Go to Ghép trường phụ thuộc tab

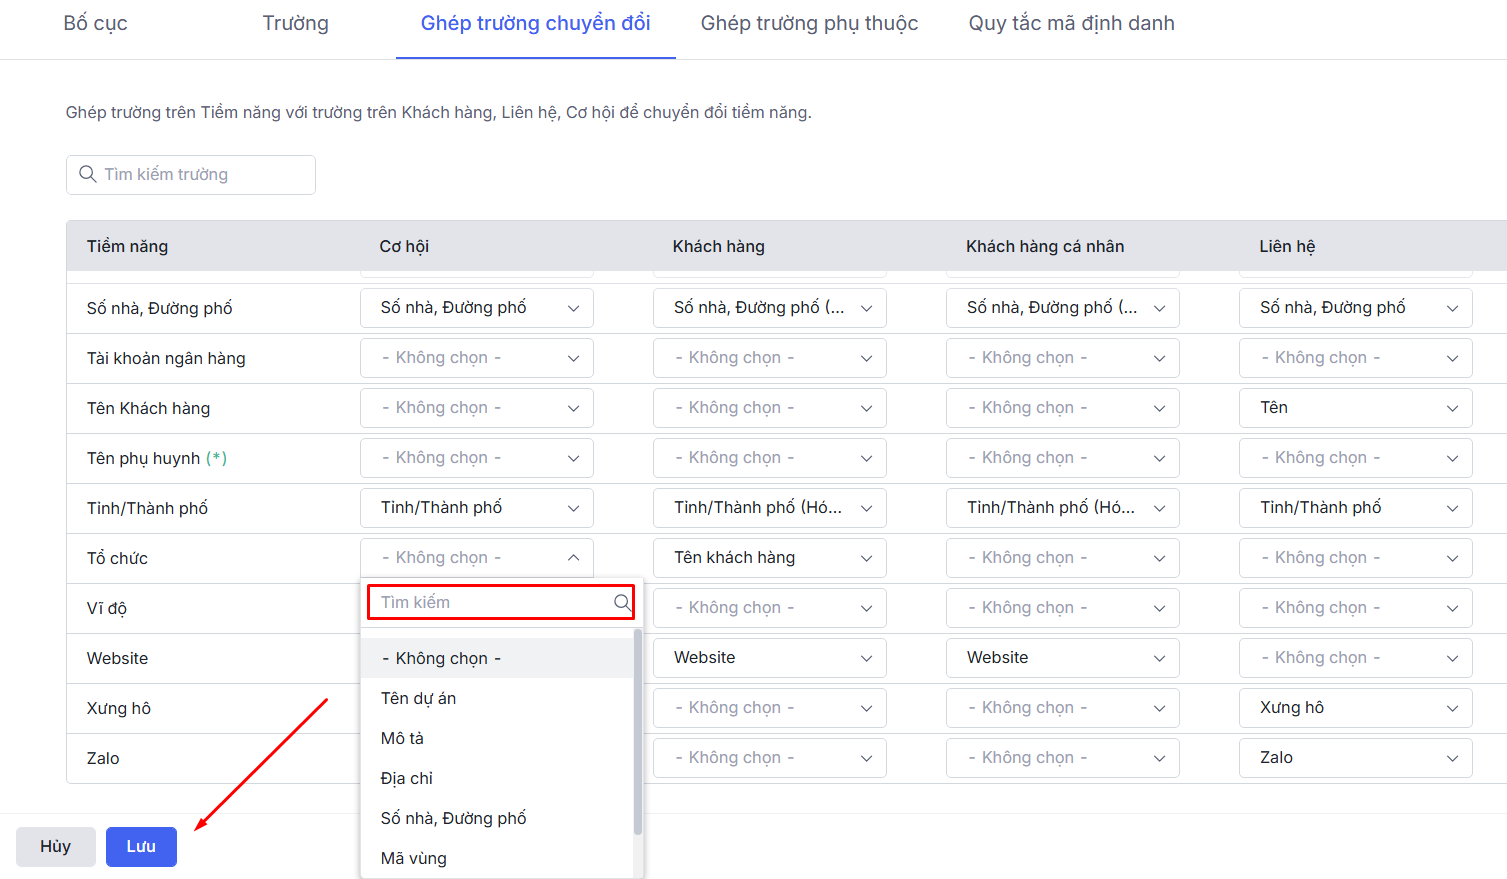[x=809, y=23]
